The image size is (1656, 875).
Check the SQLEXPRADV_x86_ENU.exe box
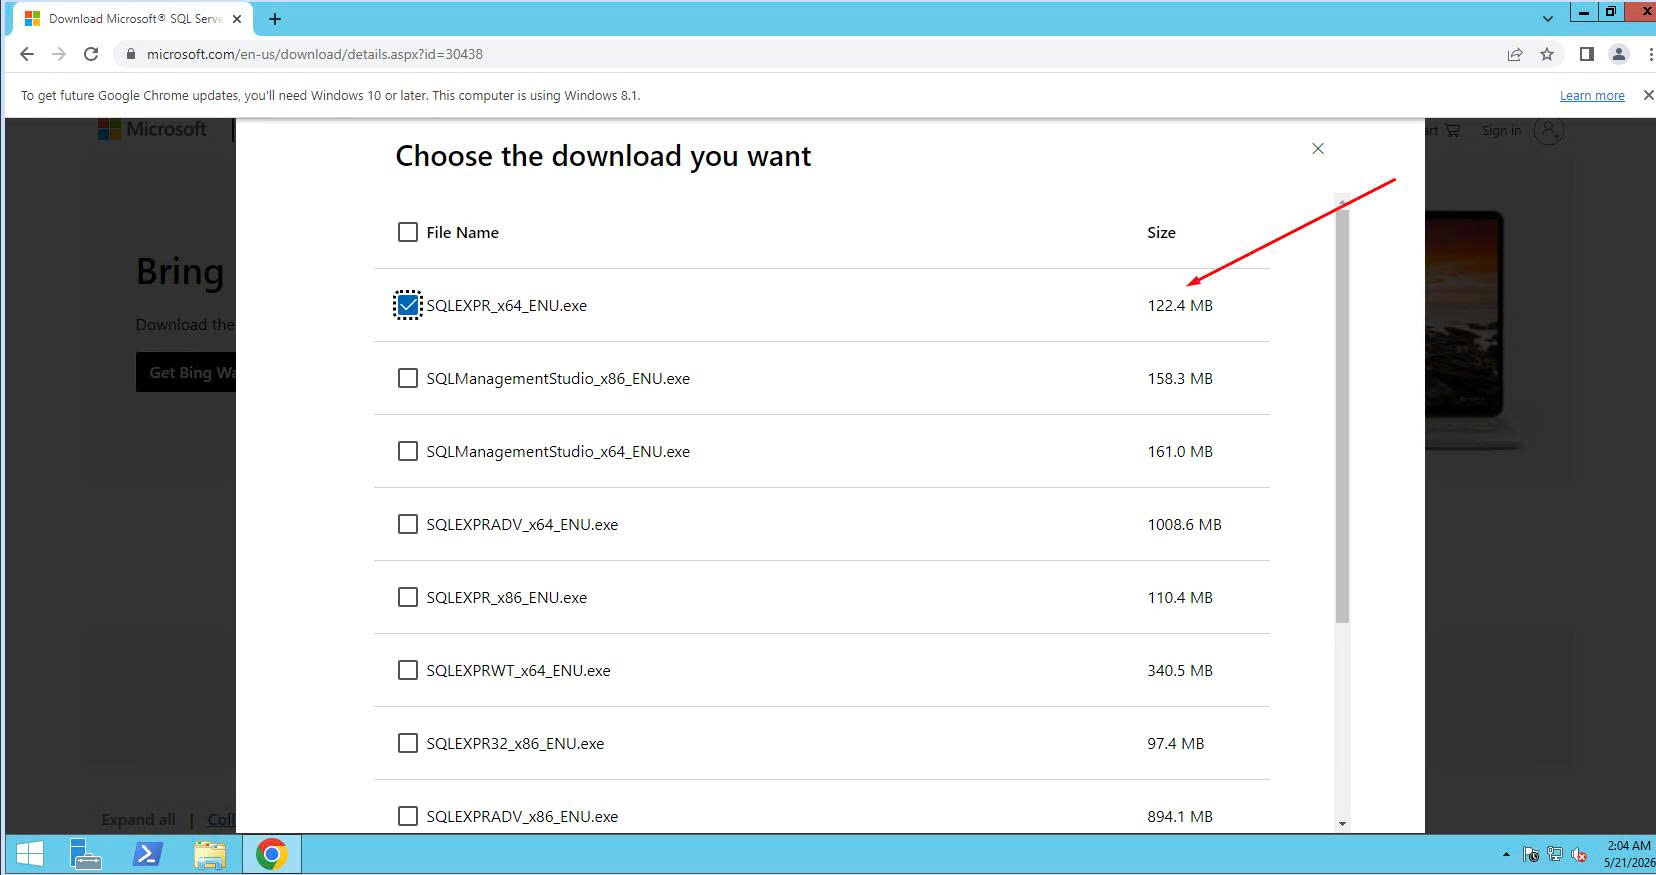coord(408,816)
